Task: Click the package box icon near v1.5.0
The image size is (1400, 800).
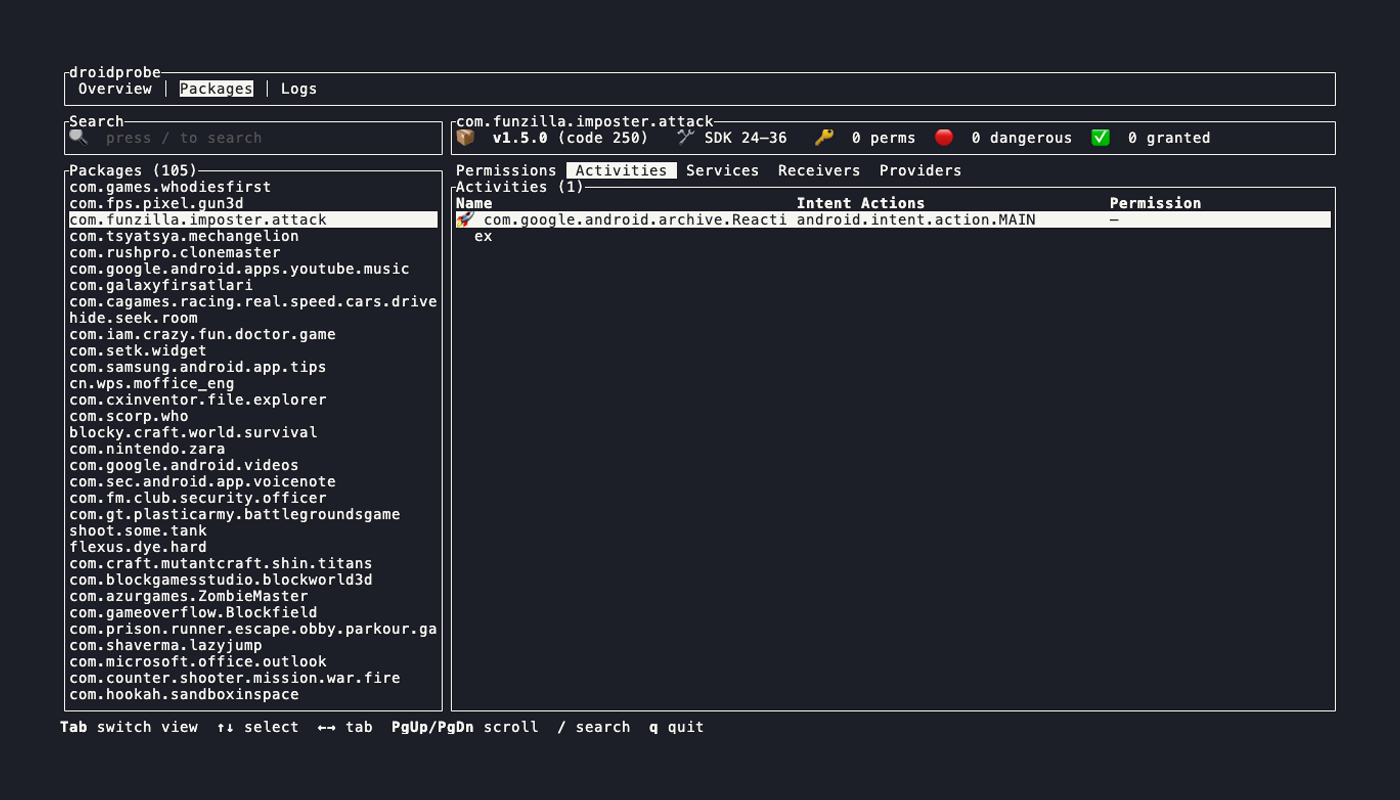Action: click(466, 138)
